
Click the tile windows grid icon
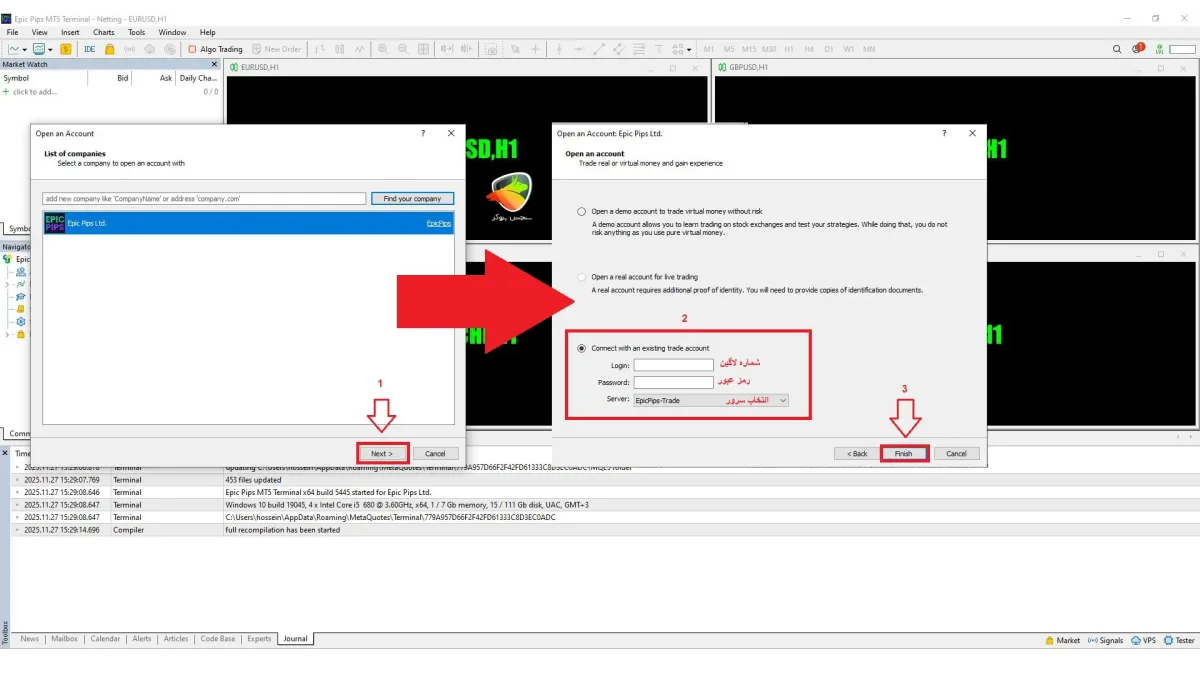(423, 49)
